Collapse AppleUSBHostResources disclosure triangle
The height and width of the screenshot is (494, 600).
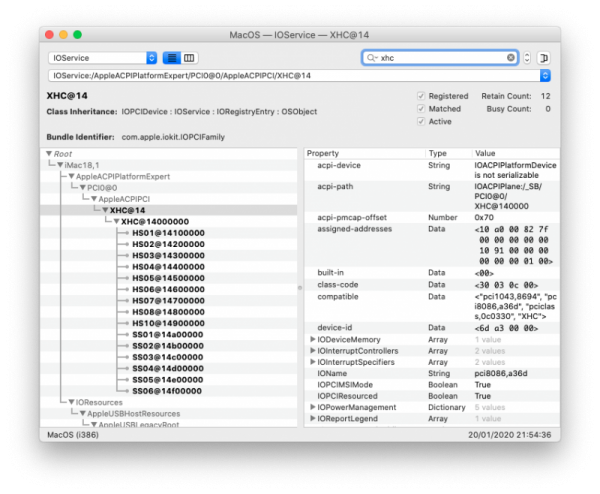83,414
